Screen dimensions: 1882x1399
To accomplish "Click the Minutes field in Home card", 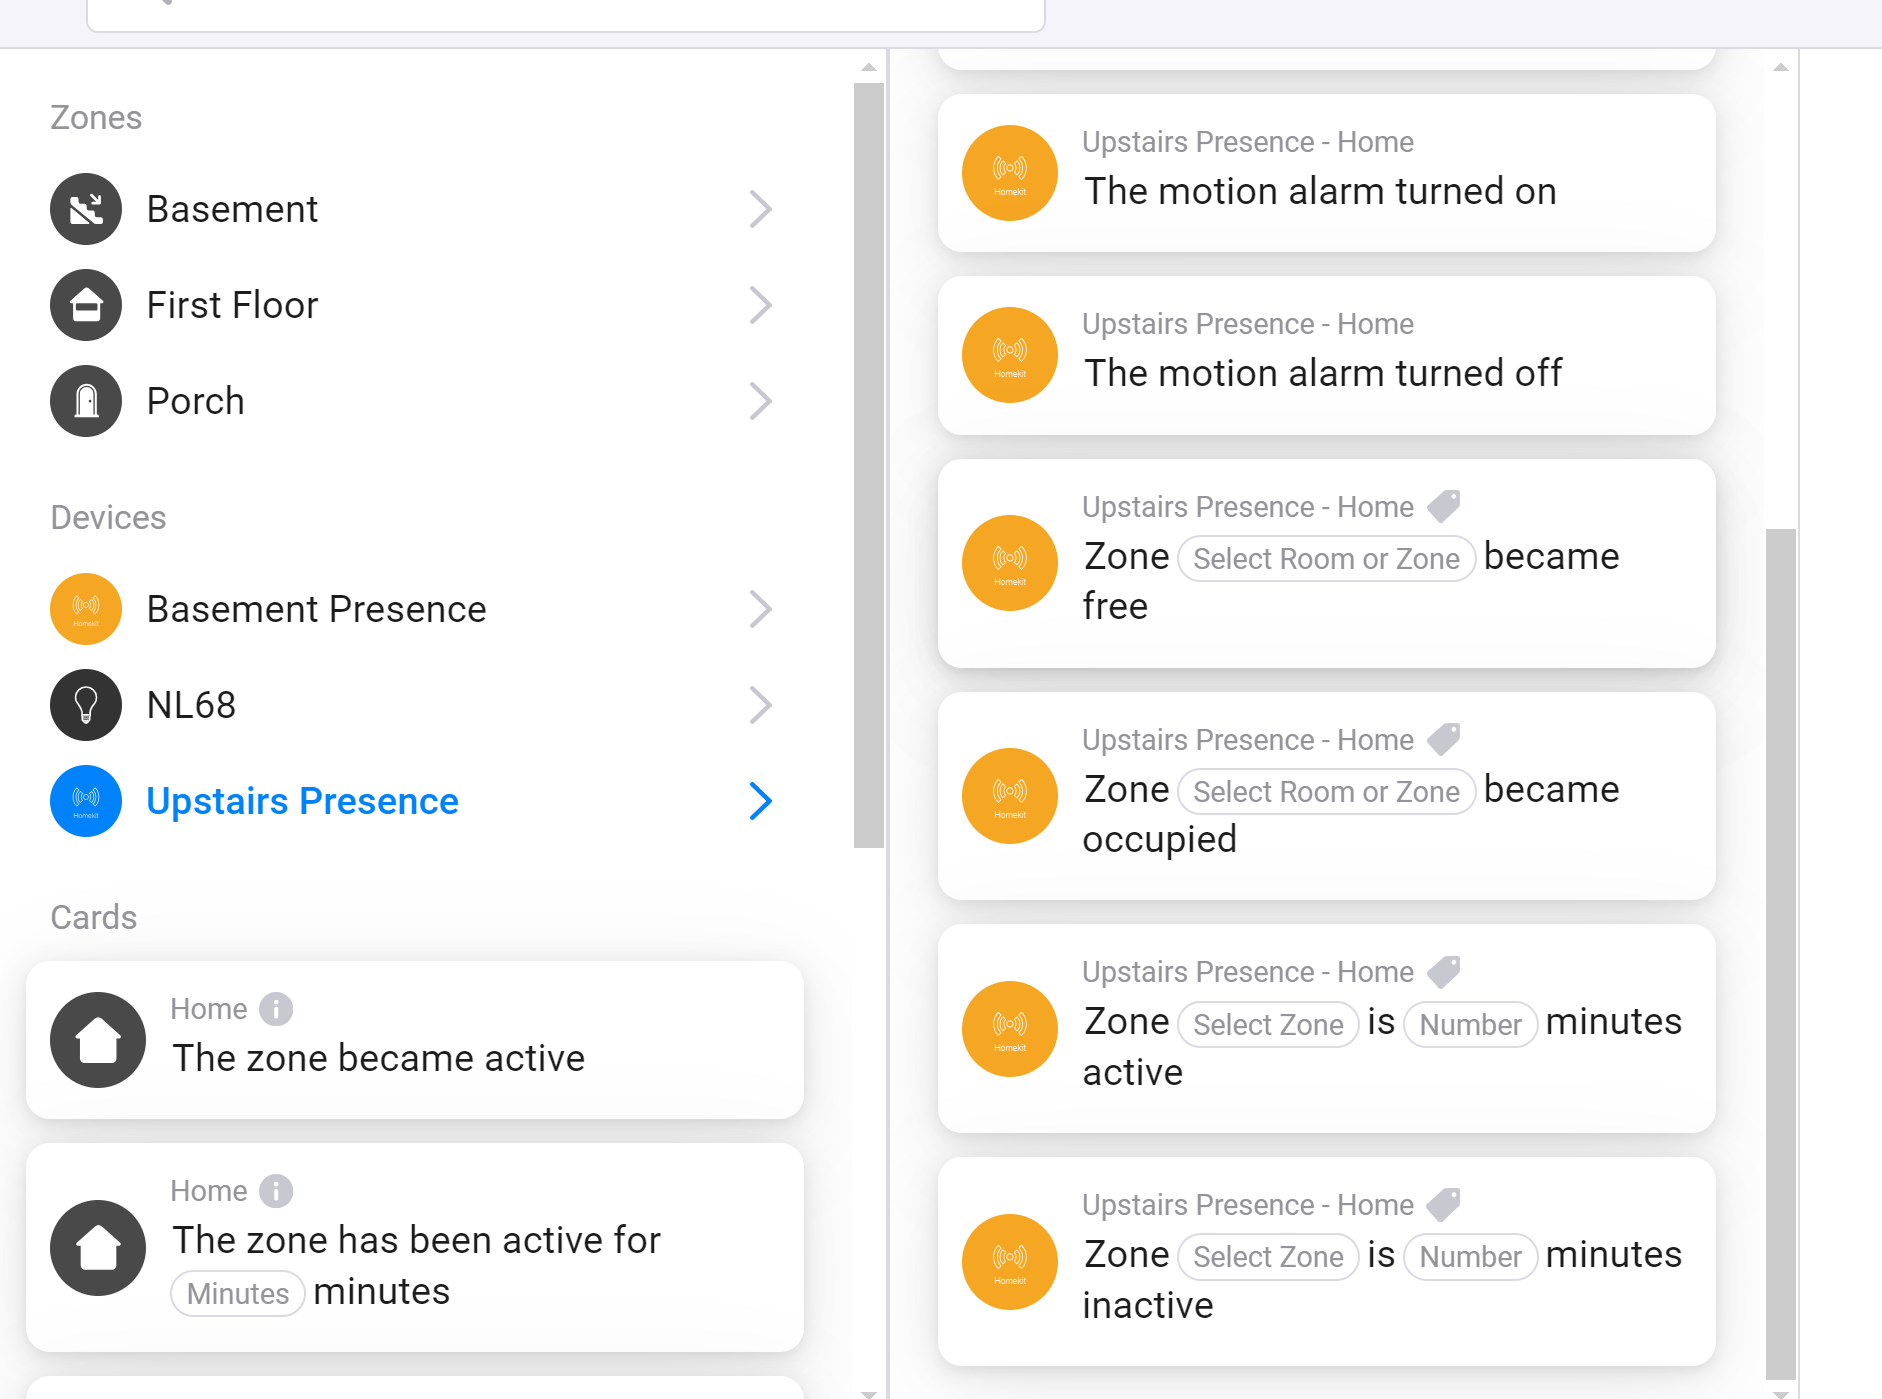I will click(x=238, y=1293).
